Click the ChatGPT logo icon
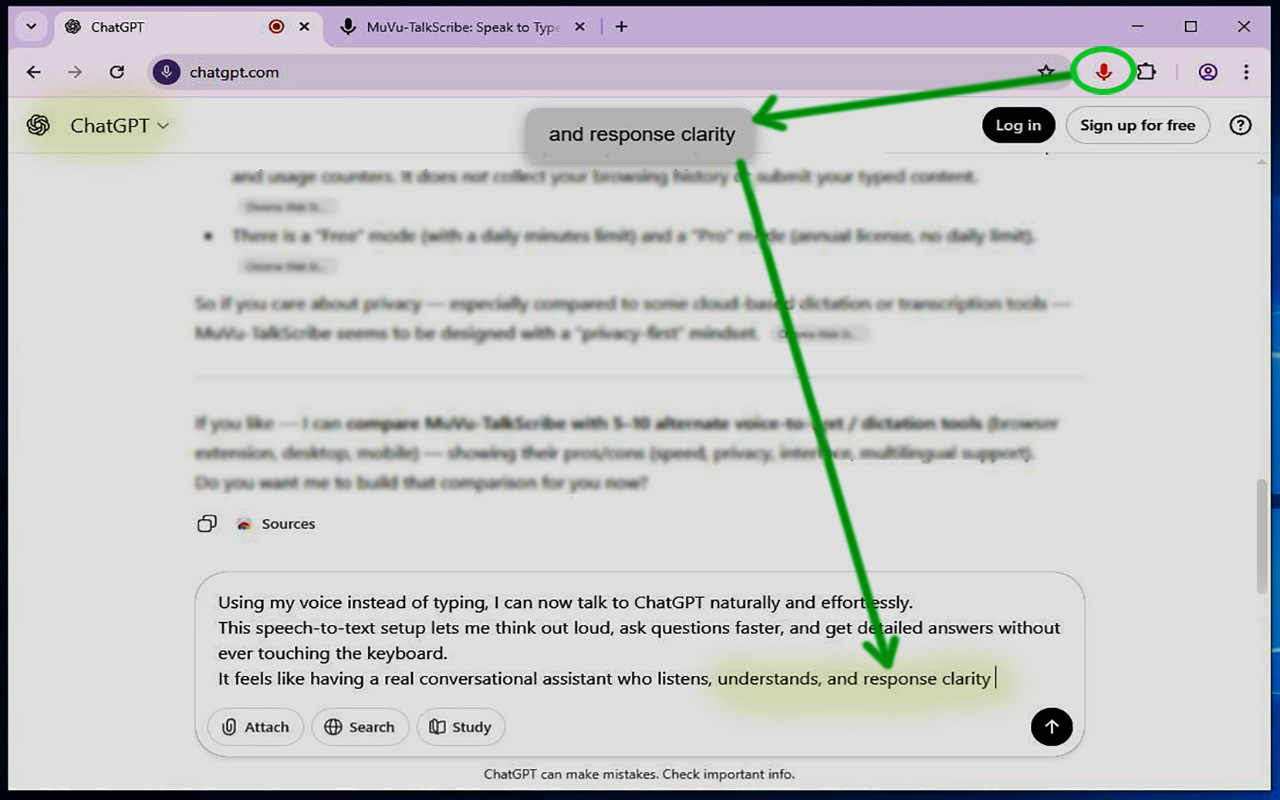 point(39,125)
